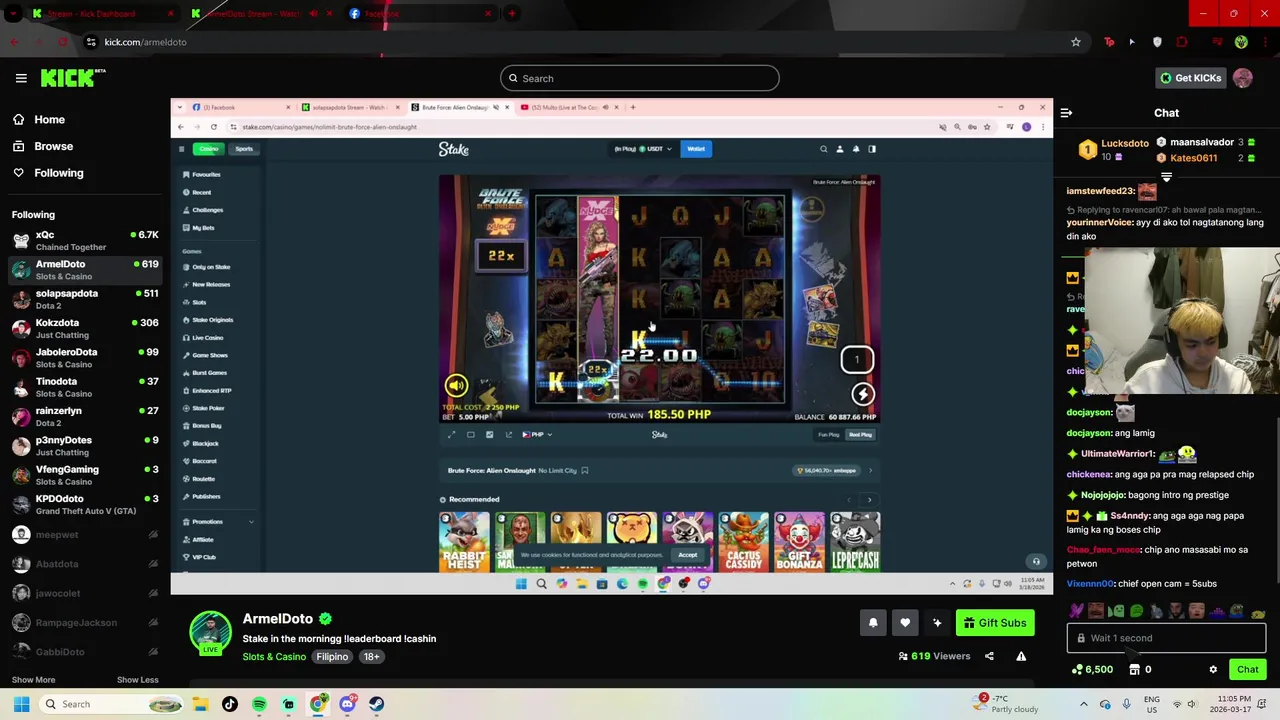The width and height of the screenshot is (1280, 720).
Task: Focus the Kick search field
Action: coord(639,78)
